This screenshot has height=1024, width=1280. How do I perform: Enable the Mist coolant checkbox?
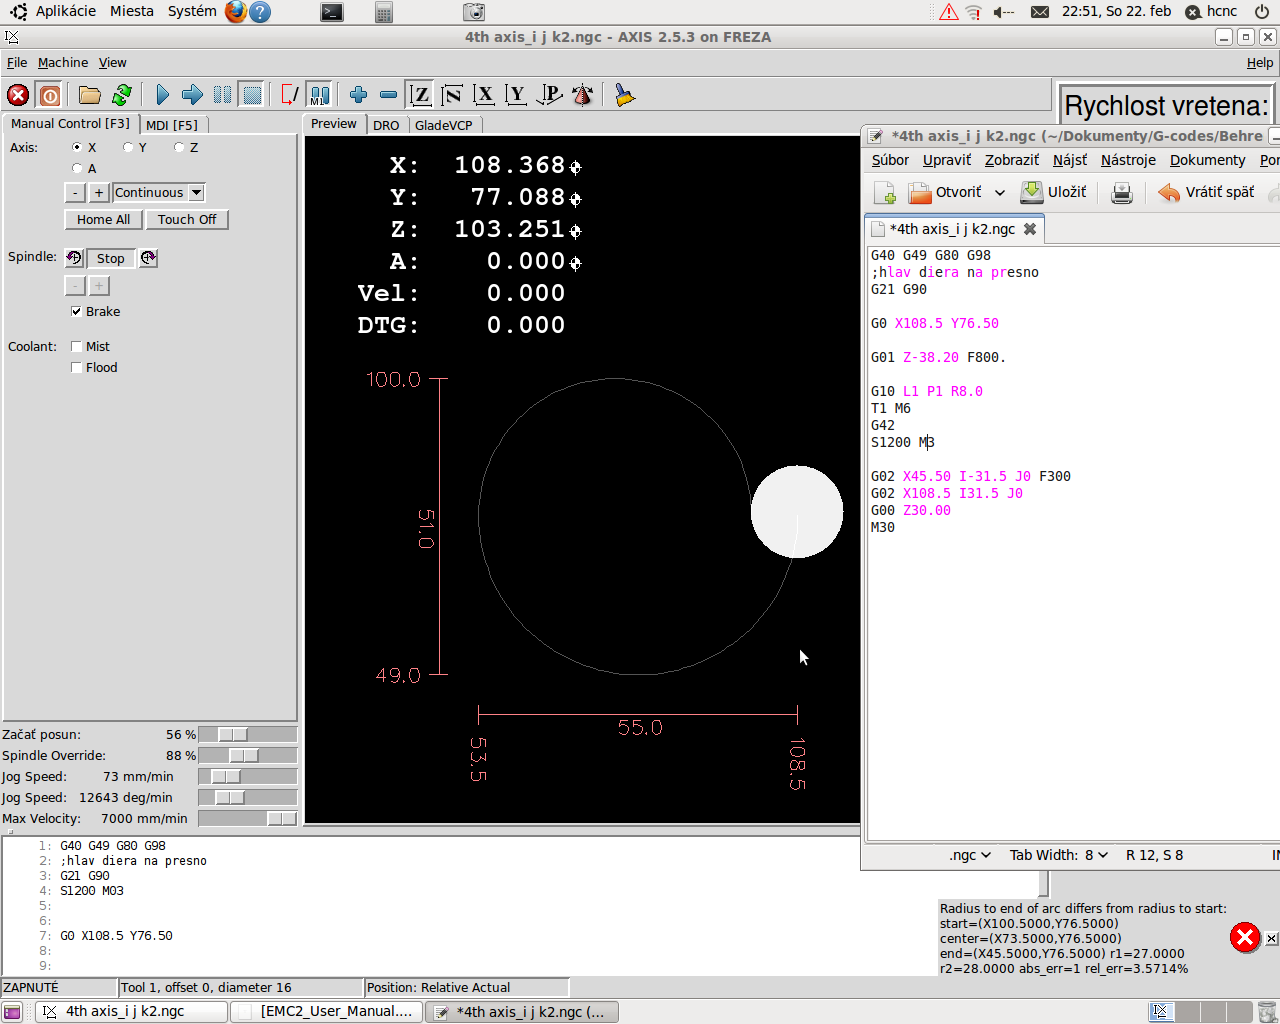tap(77, 347)
